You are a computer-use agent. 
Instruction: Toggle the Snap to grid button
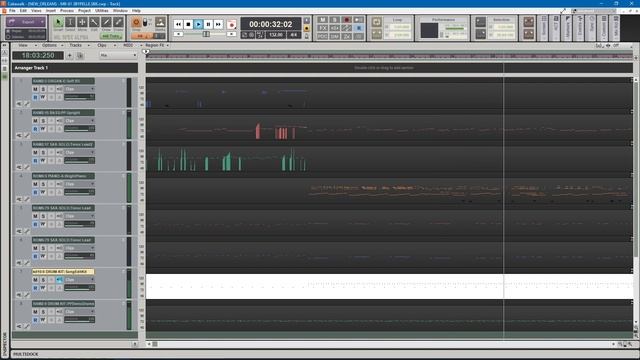(136, 22)
